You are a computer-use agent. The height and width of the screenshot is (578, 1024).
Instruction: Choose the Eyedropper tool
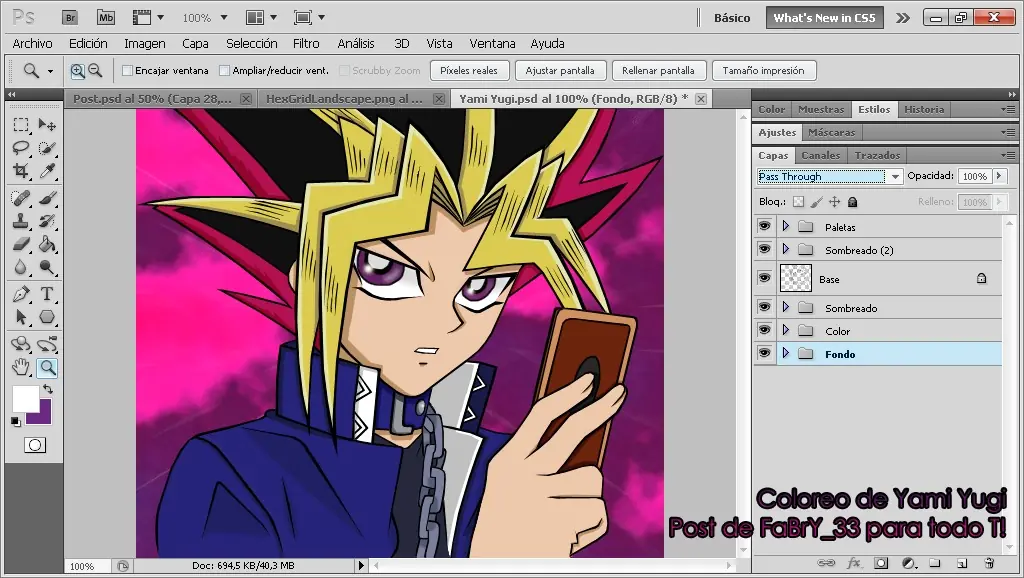[47, 171]
